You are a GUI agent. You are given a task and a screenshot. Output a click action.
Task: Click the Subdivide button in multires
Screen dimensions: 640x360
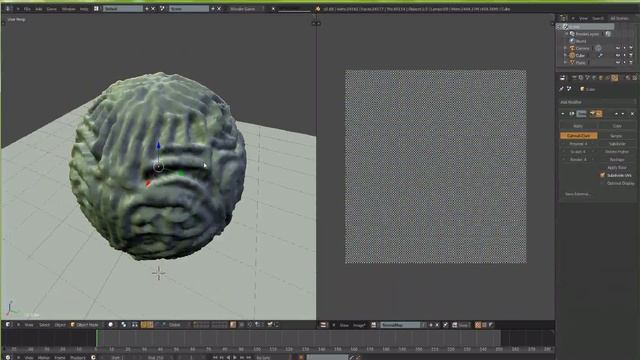pos(617,144)
